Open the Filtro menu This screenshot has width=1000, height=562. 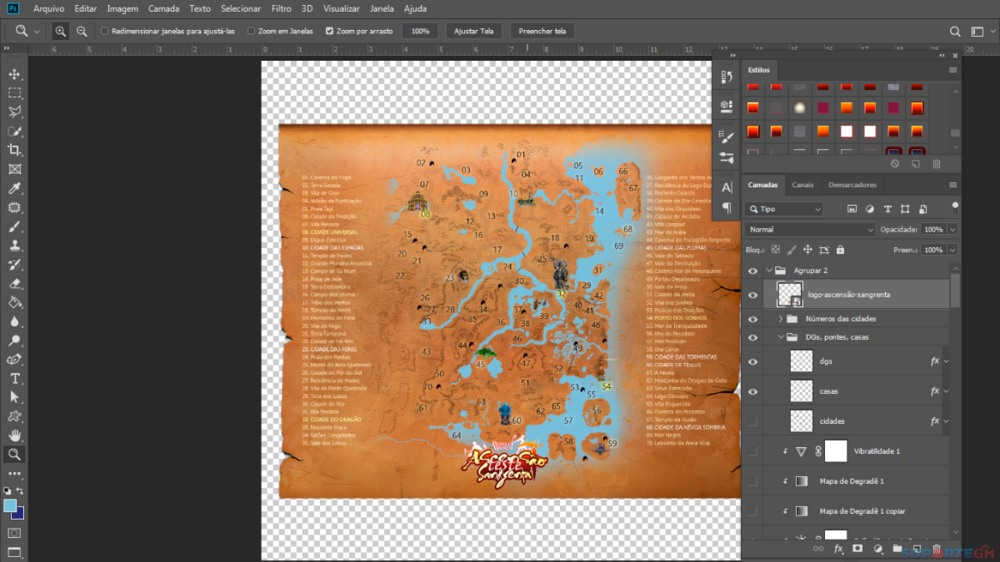pyautogui.click(x=282, y=8)
